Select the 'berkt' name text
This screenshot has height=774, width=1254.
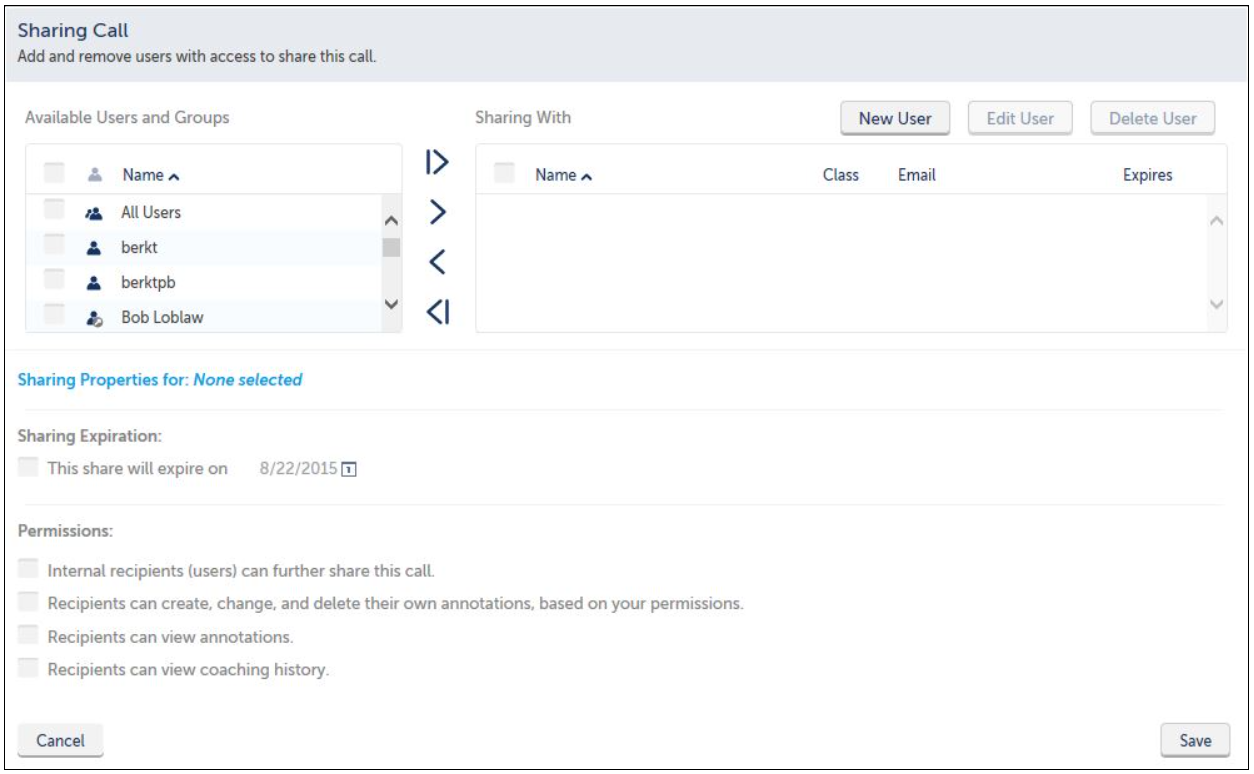pos(140,247)
